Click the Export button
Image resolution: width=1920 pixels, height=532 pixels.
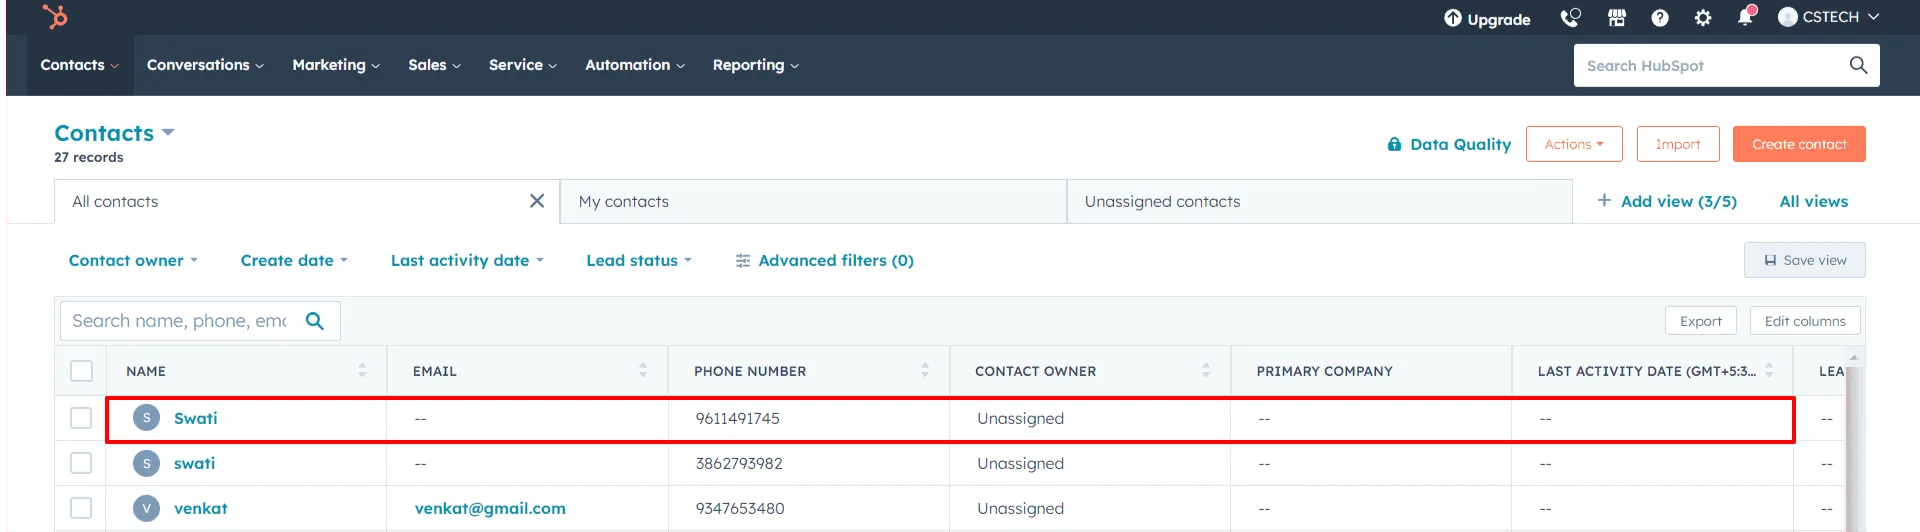point(1701,321)
